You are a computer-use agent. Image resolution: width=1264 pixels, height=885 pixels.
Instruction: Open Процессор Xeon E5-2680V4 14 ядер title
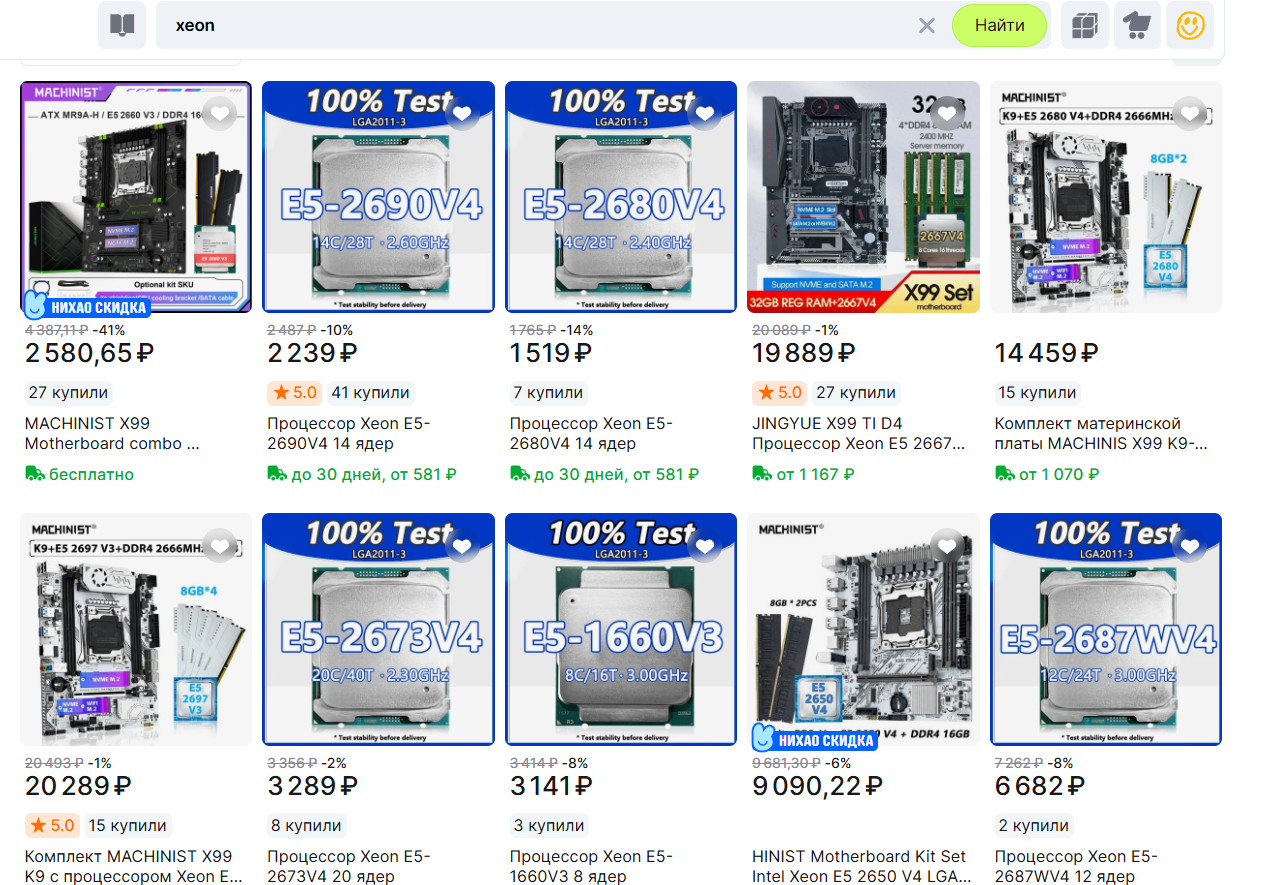pyautogui.click(x=591, y=433)
